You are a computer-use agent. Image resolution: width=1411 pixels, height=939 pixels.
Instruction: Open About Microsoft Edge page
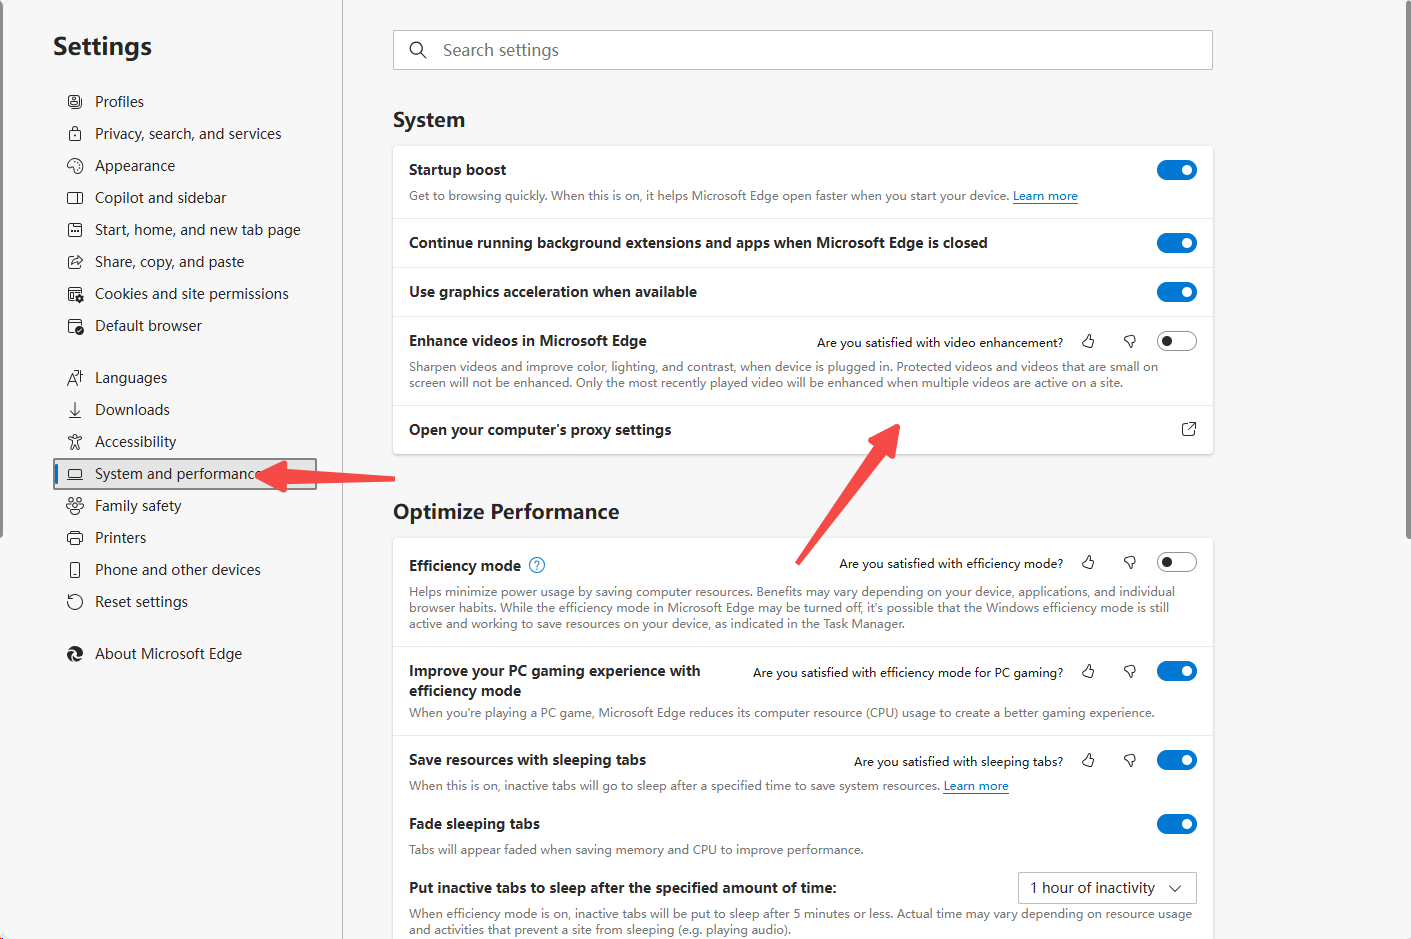click(168, 654)
